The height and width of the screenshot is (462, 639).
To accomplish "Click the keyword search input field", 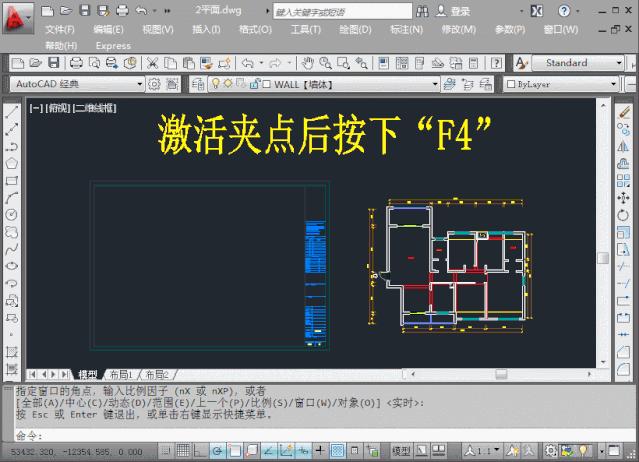I will pyautogui.click(x=342, y=11).
